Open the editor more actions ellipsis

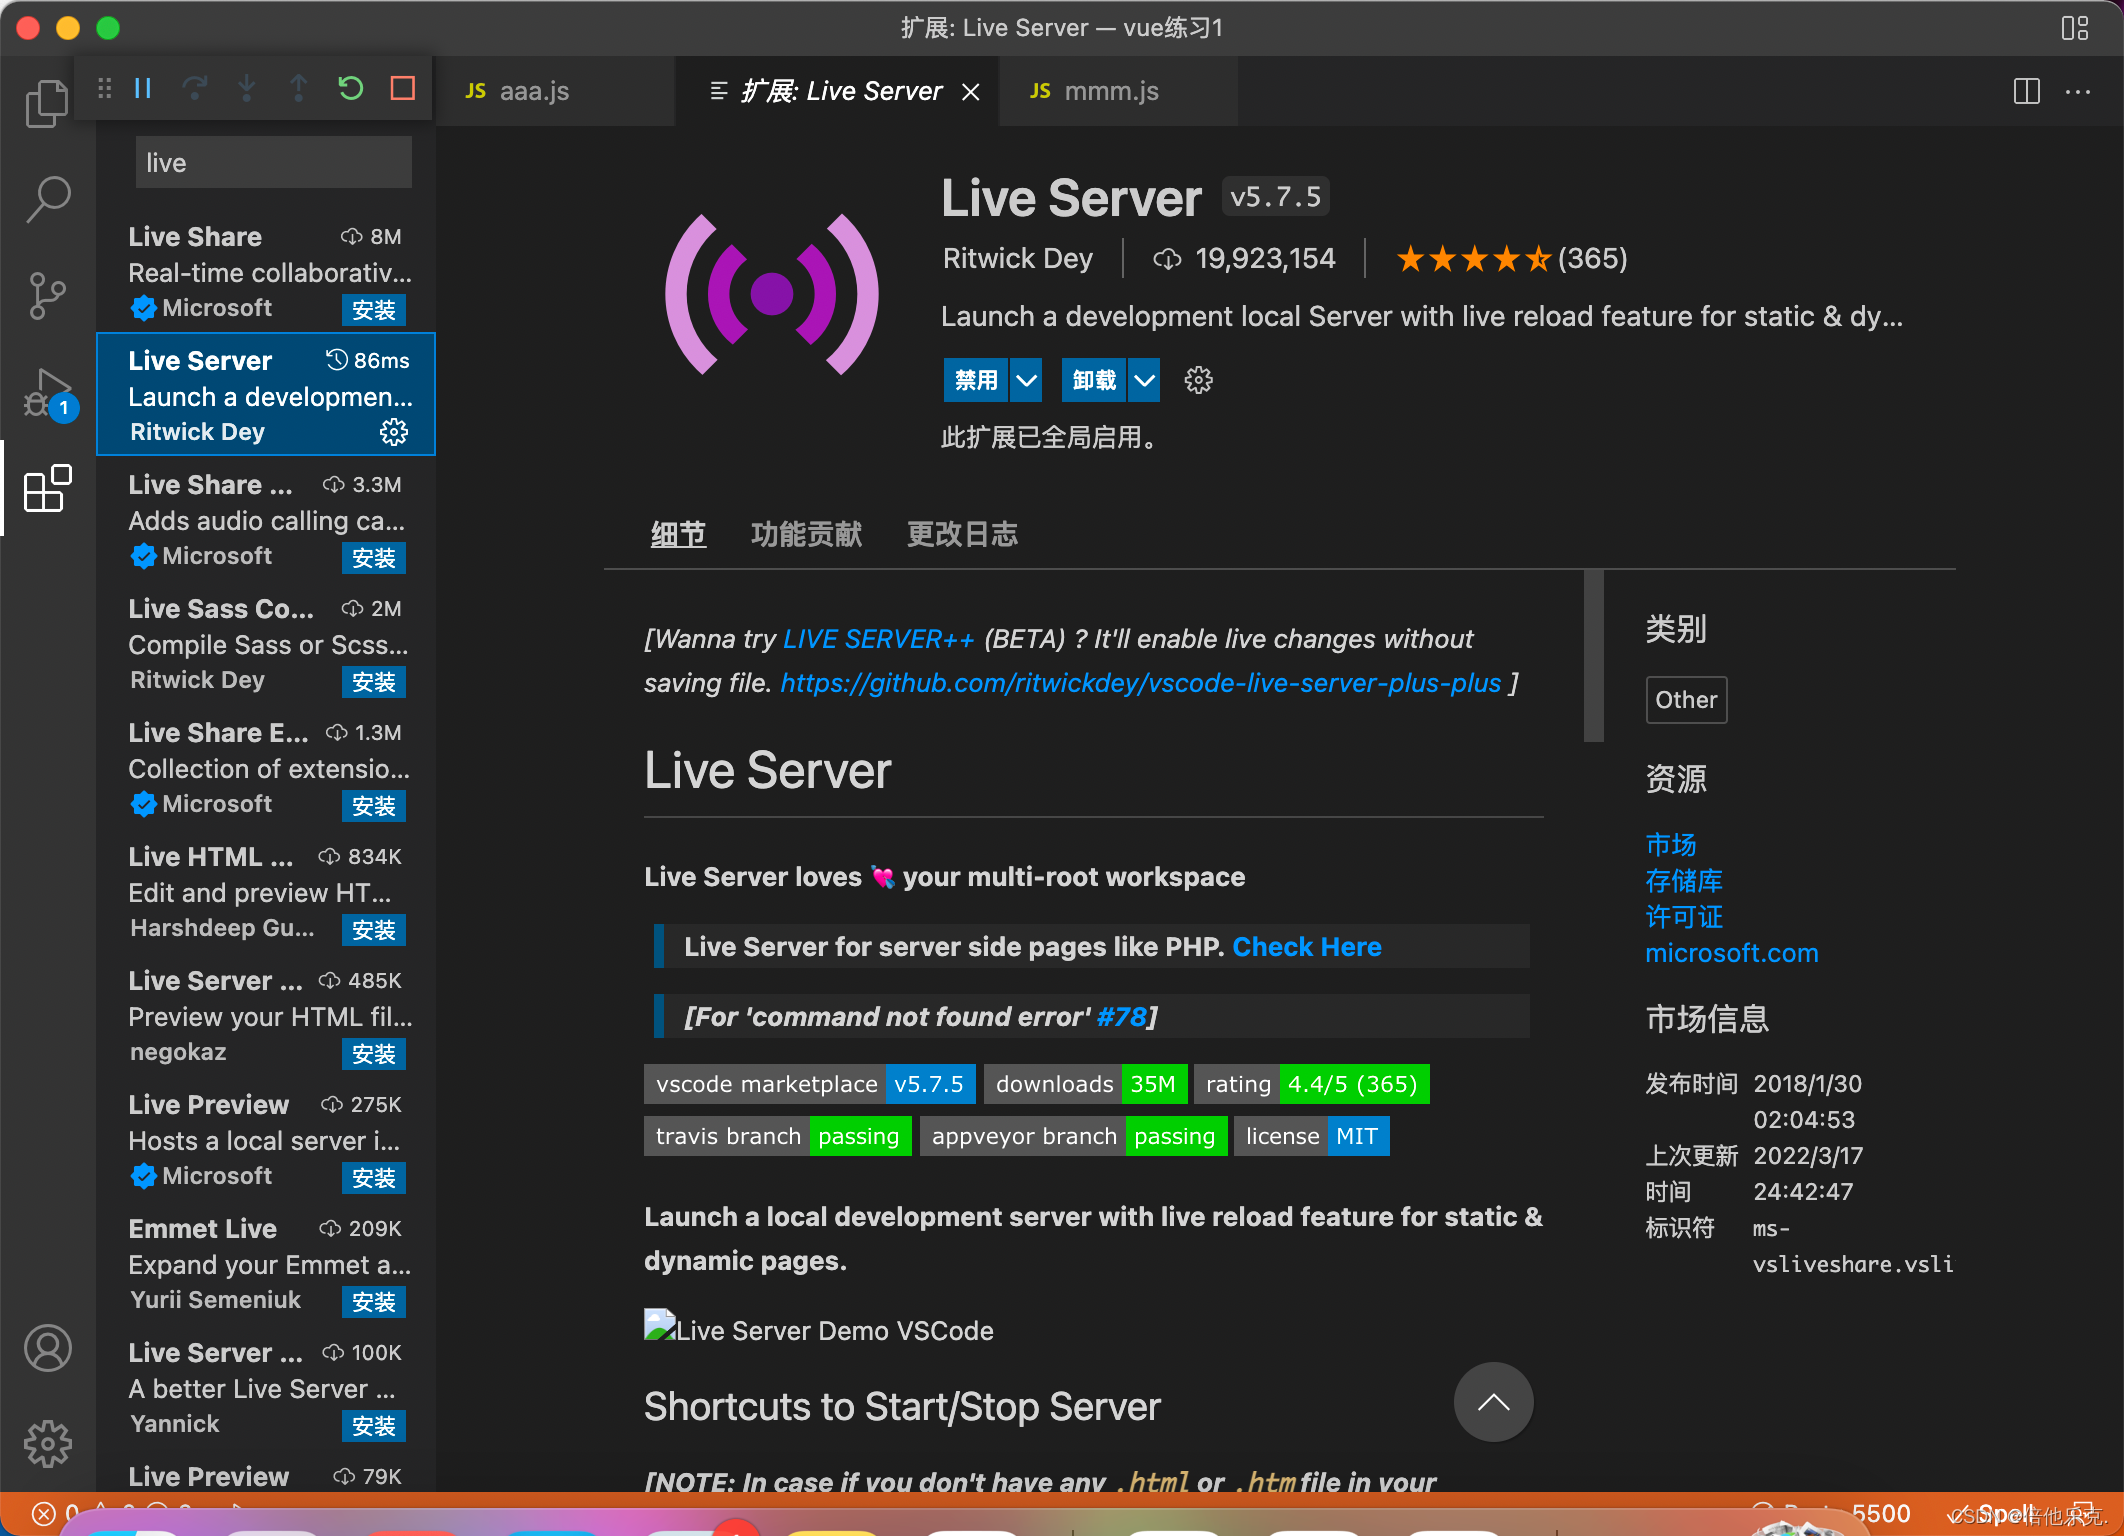(2078, 91)
